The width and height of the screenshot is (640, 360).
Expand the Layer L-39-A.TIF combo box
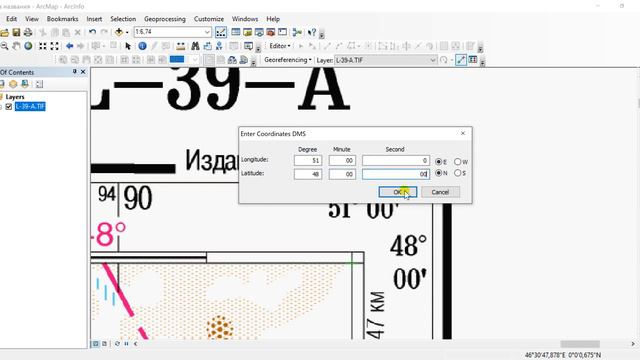433,60
